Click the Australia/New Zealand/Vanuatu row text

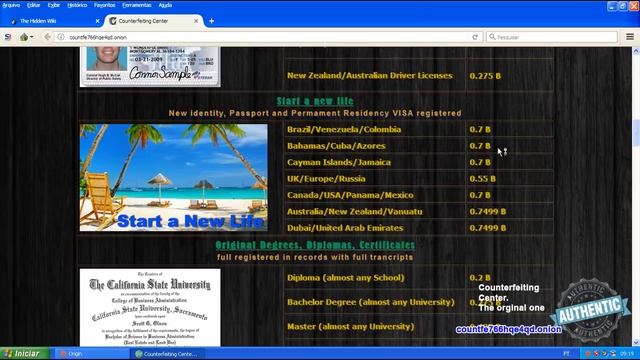(354, 211)
